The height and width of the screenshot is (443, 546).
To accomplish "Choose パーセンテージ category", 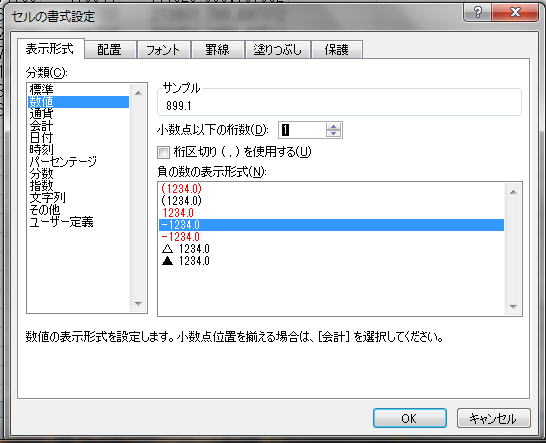I will [x=63, y=161].
